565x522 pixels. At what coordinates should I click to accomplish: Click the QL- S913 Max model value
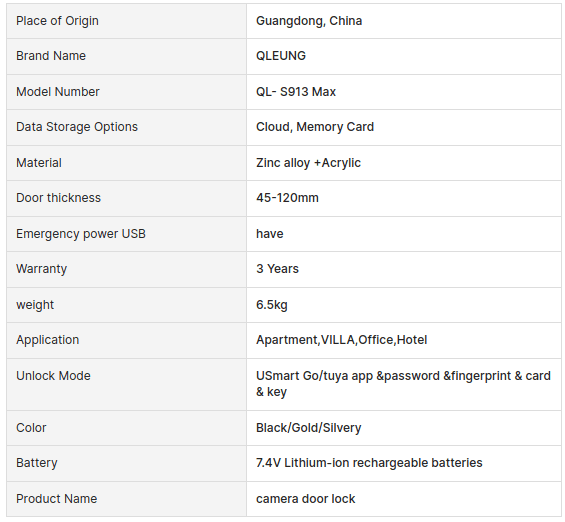[296, 92]
